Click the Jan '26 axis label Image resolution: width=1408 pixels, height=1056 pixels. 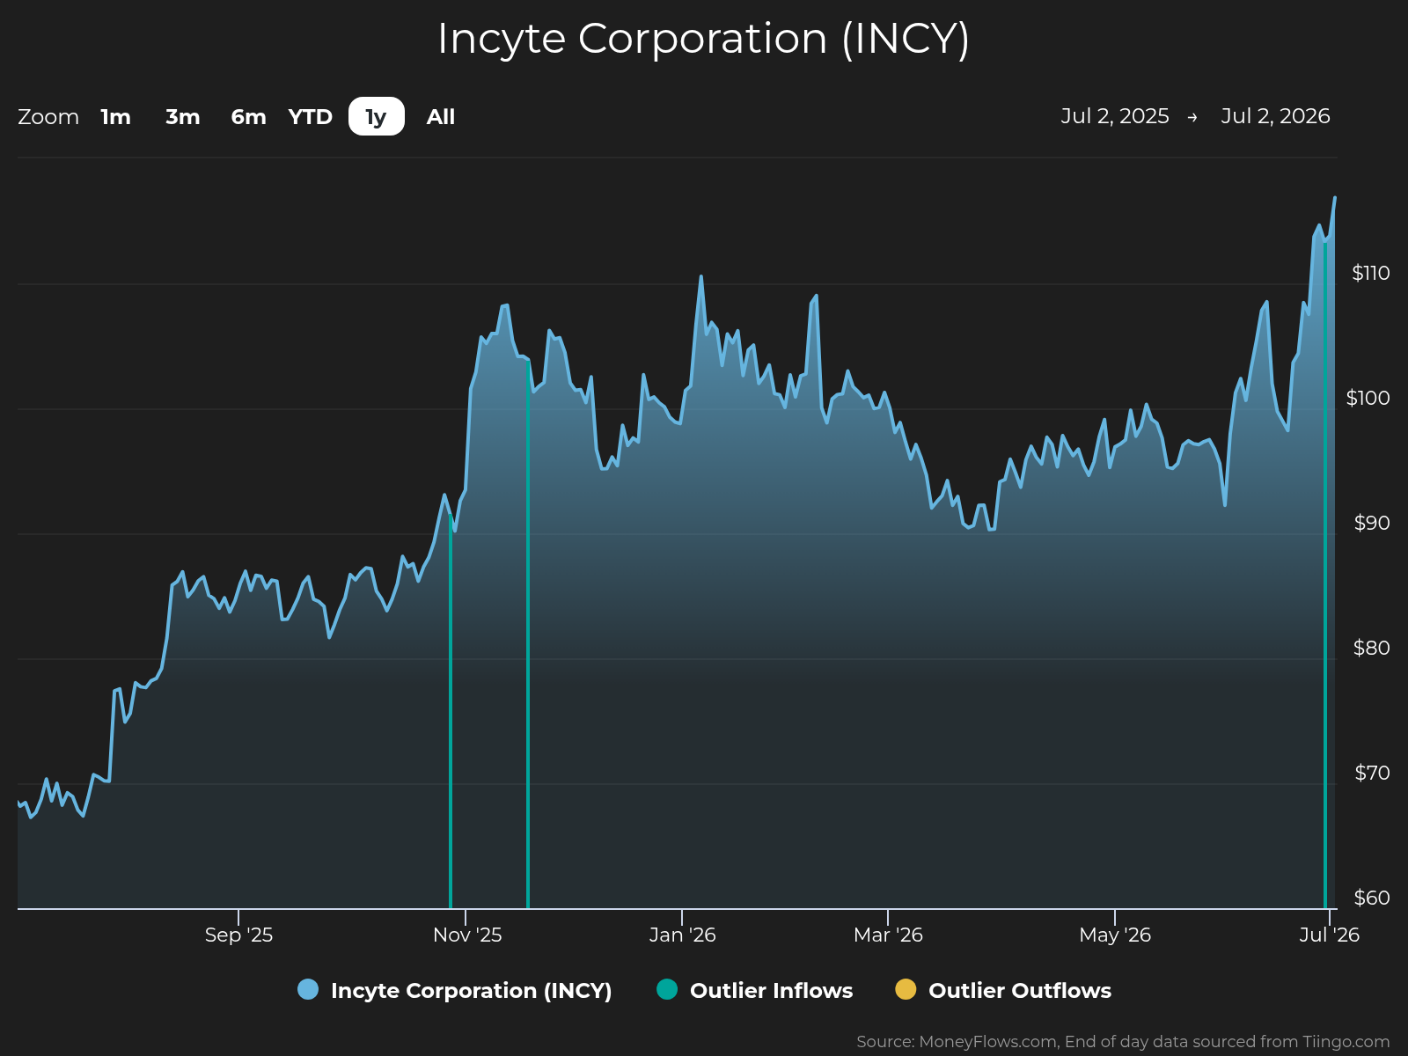coord(682,935)
